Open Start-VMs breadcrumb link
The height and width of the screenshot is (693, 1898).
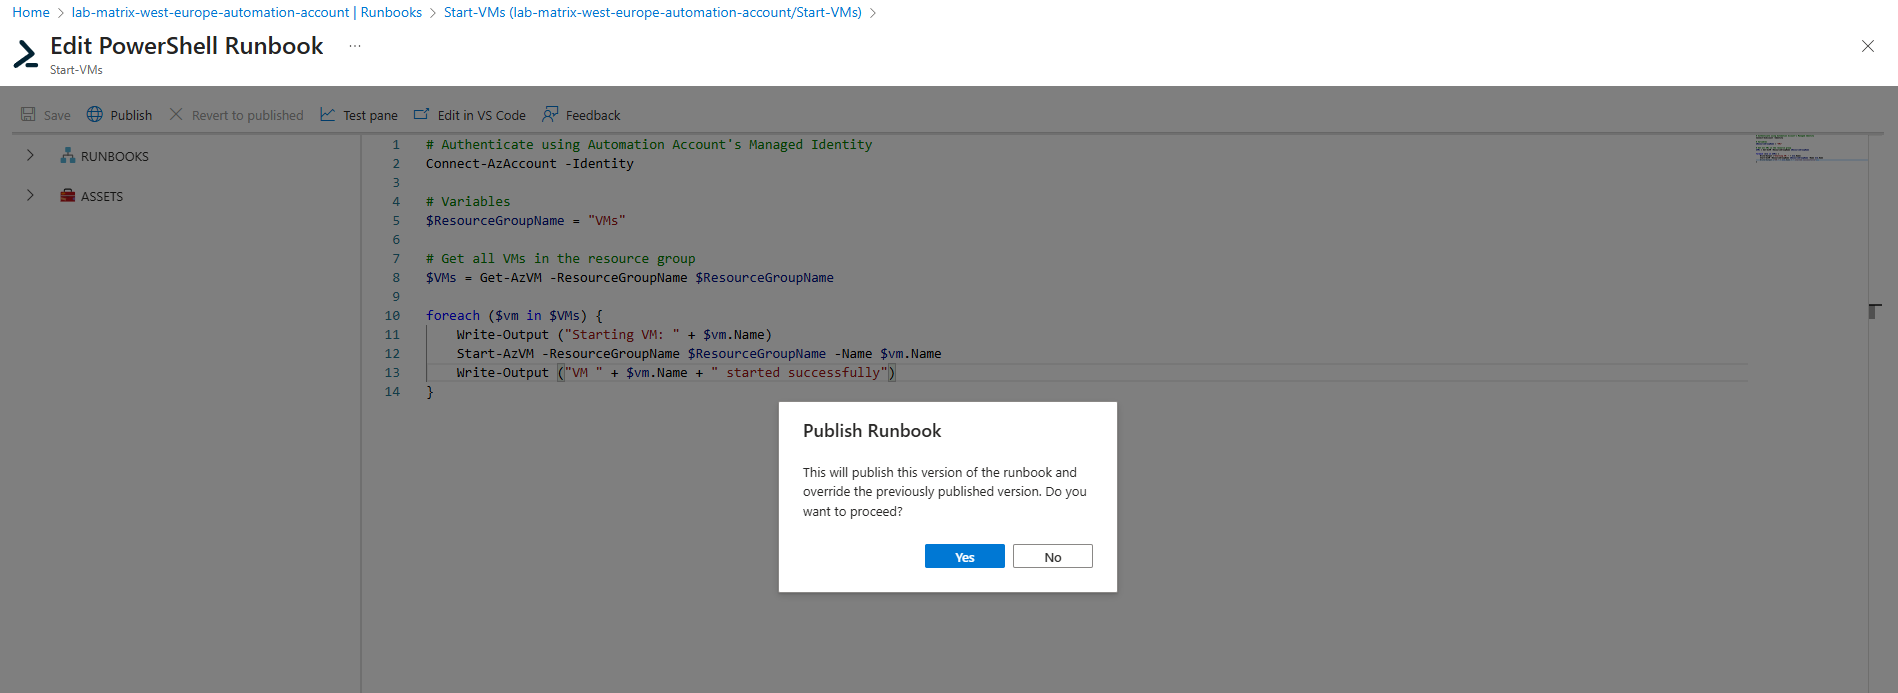(x=653, y=12)
